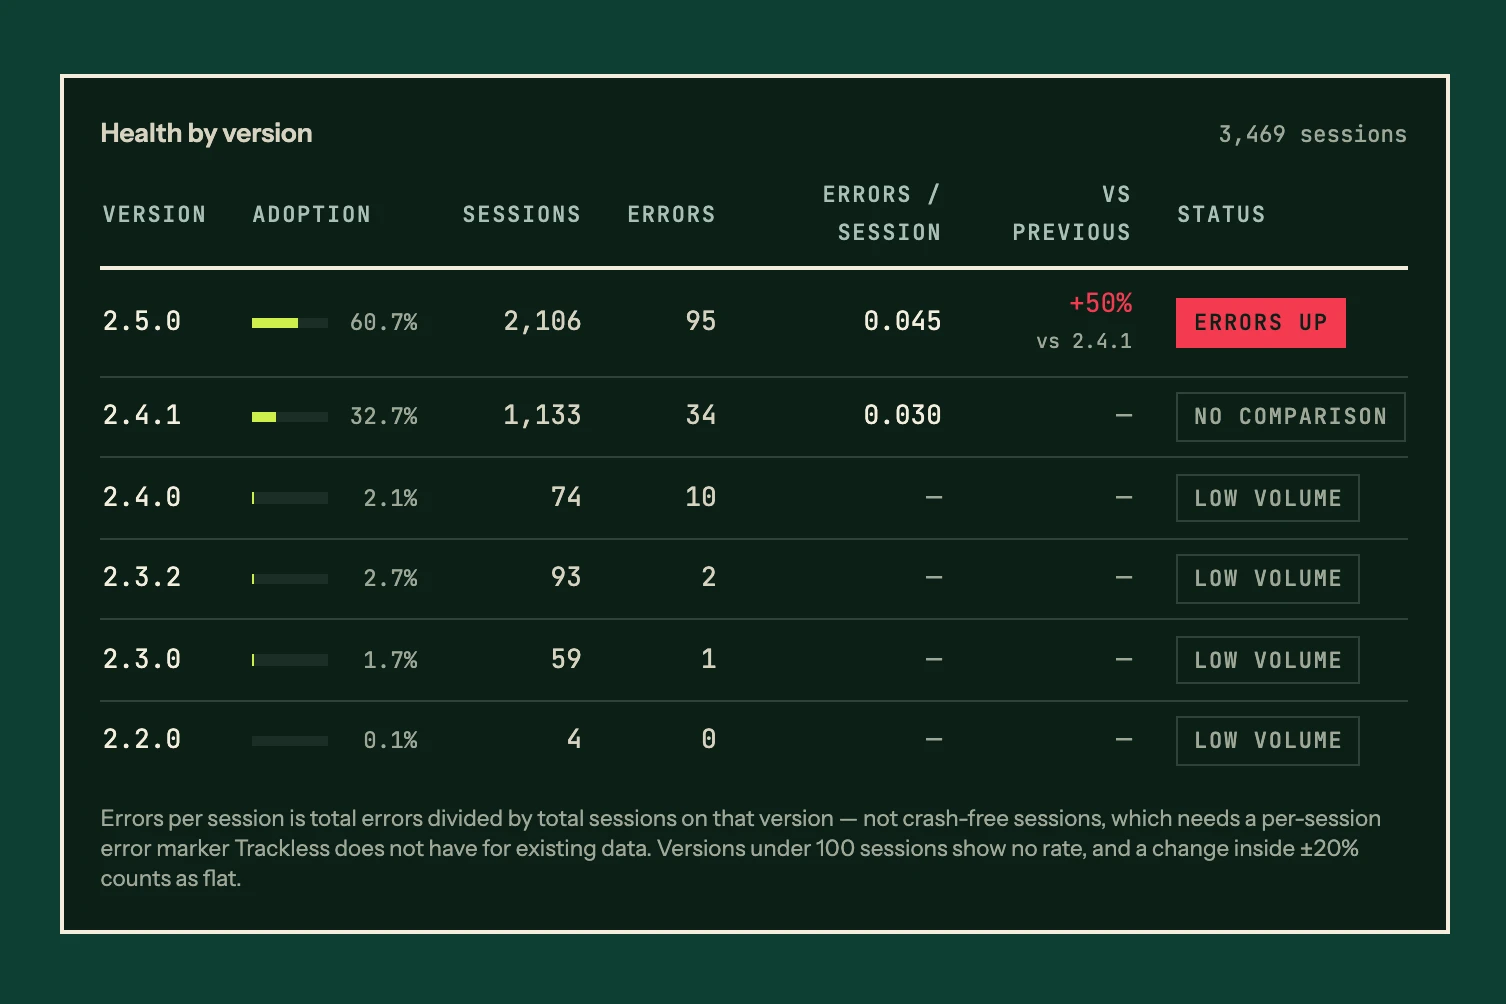Click the NO COMPARISON status badge
Image resolution: width=1506 pixels, height=1004 pixels.
point(1291,417)
